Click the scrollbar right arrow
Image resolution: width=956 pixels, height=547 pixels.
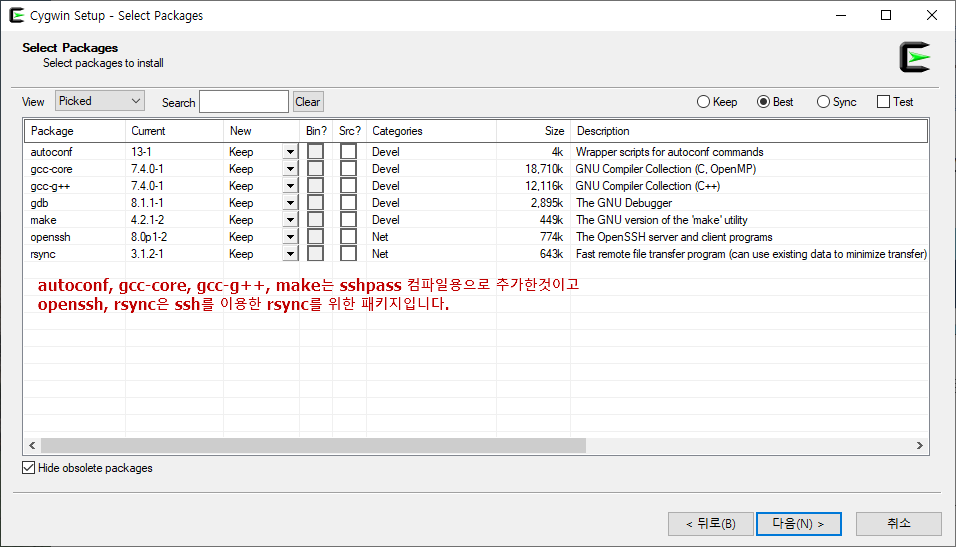919,446
